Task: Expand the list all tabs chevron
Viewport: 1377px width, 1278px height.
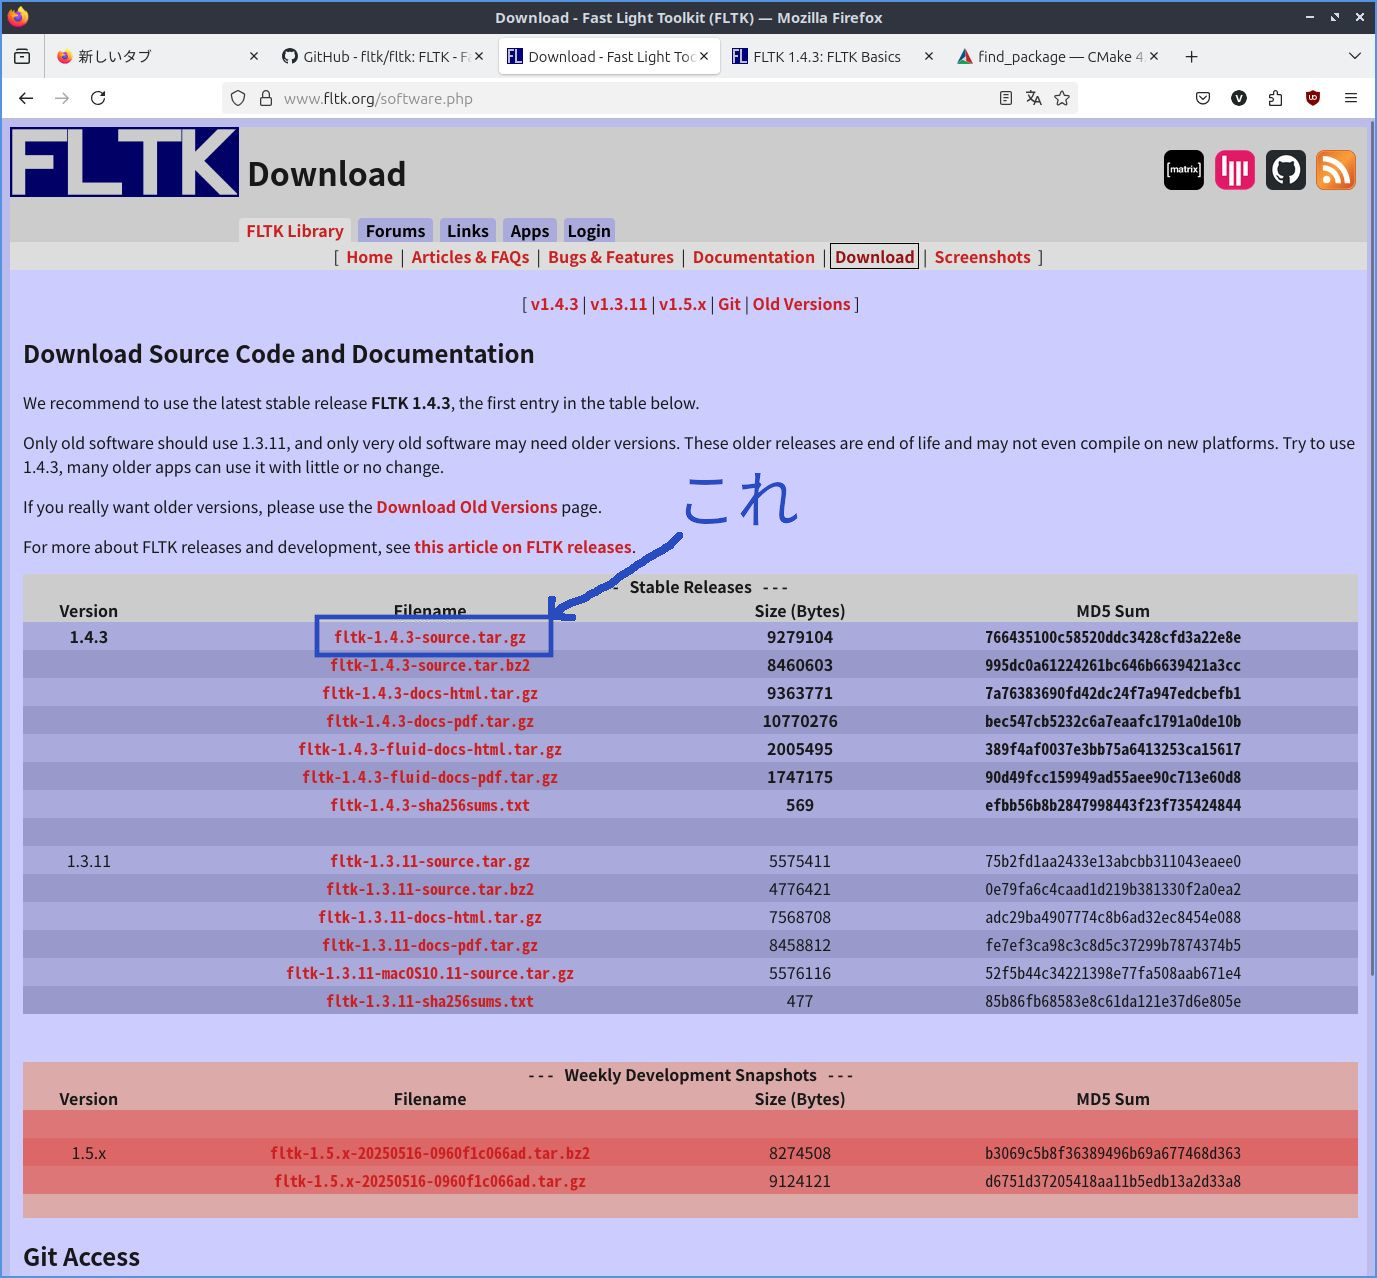Action: (1355, 56)
